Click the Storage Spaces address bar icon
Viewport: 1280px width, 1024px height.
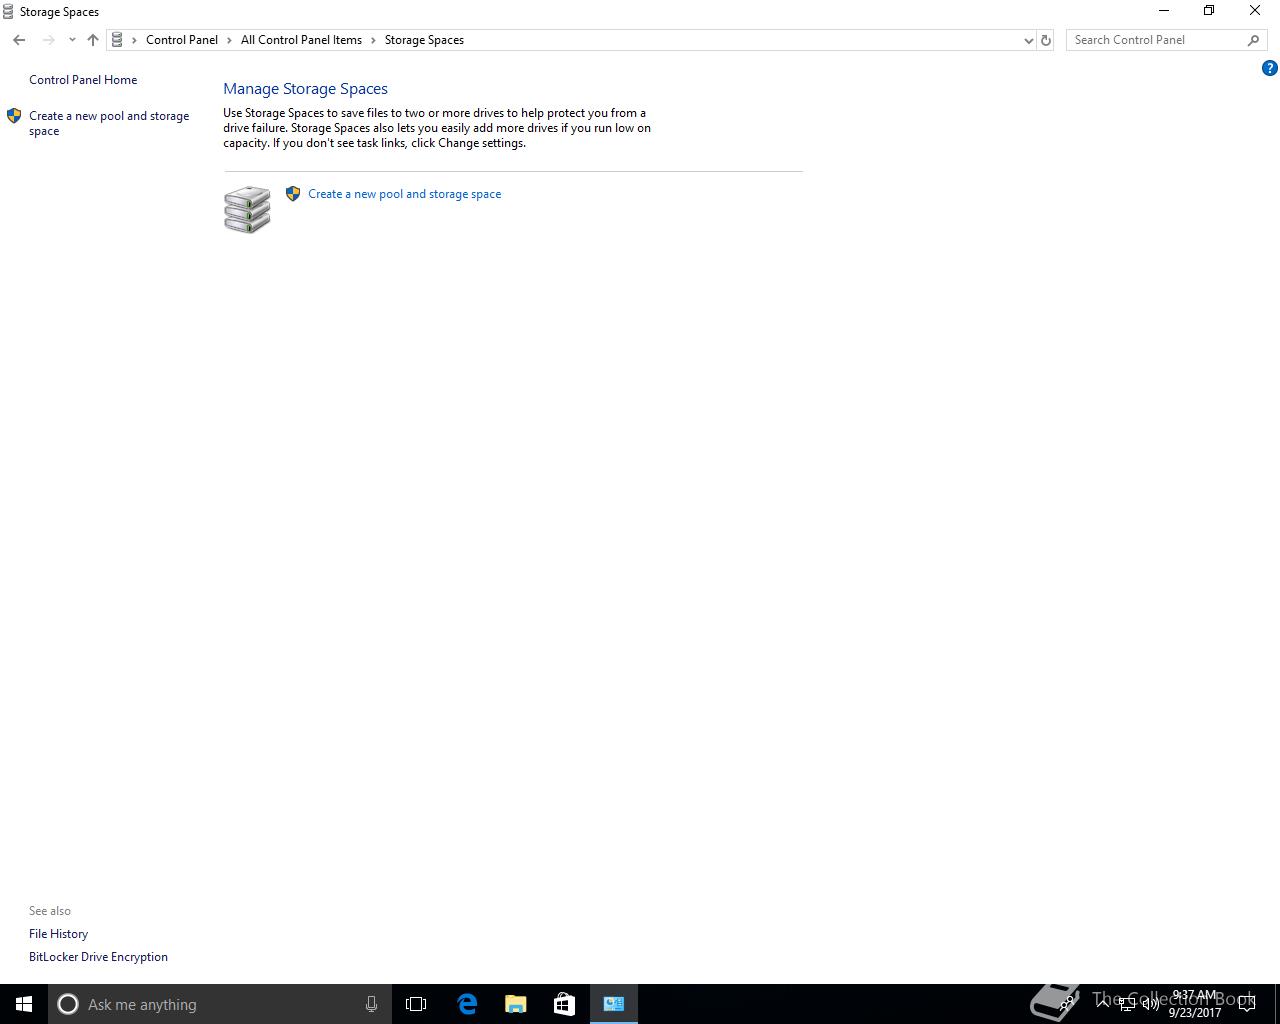[117, 40]
